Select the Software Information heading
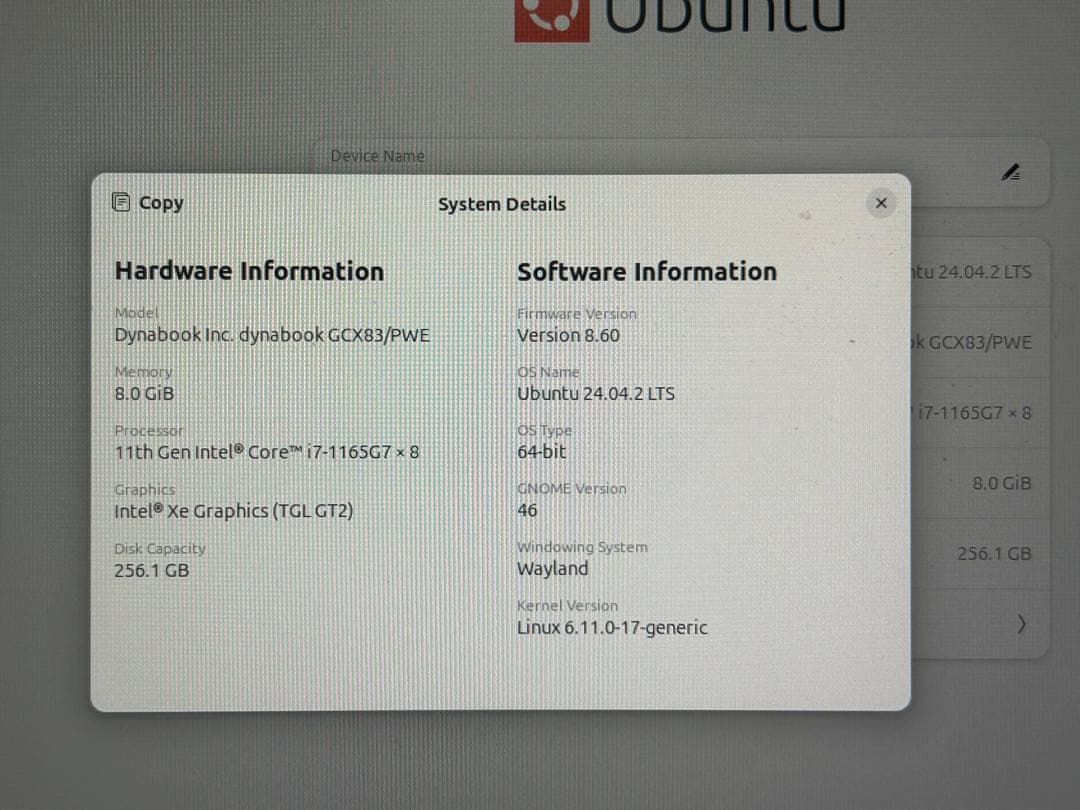Image resolution: width=1080 pixels, height=810 pixels. tap(647, 271)
